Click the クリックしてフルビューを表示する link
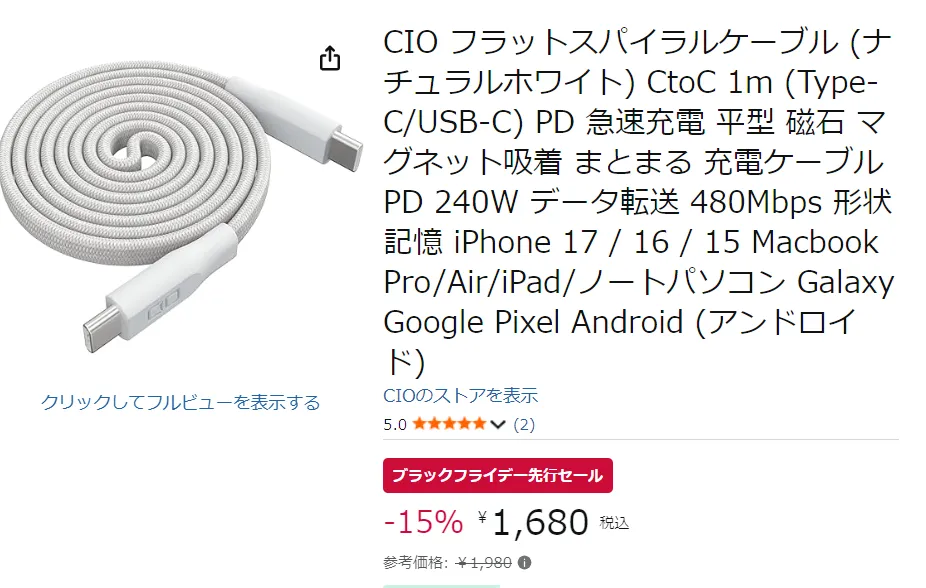The width and height of the screenshot is (926, 588). point(180,402)
